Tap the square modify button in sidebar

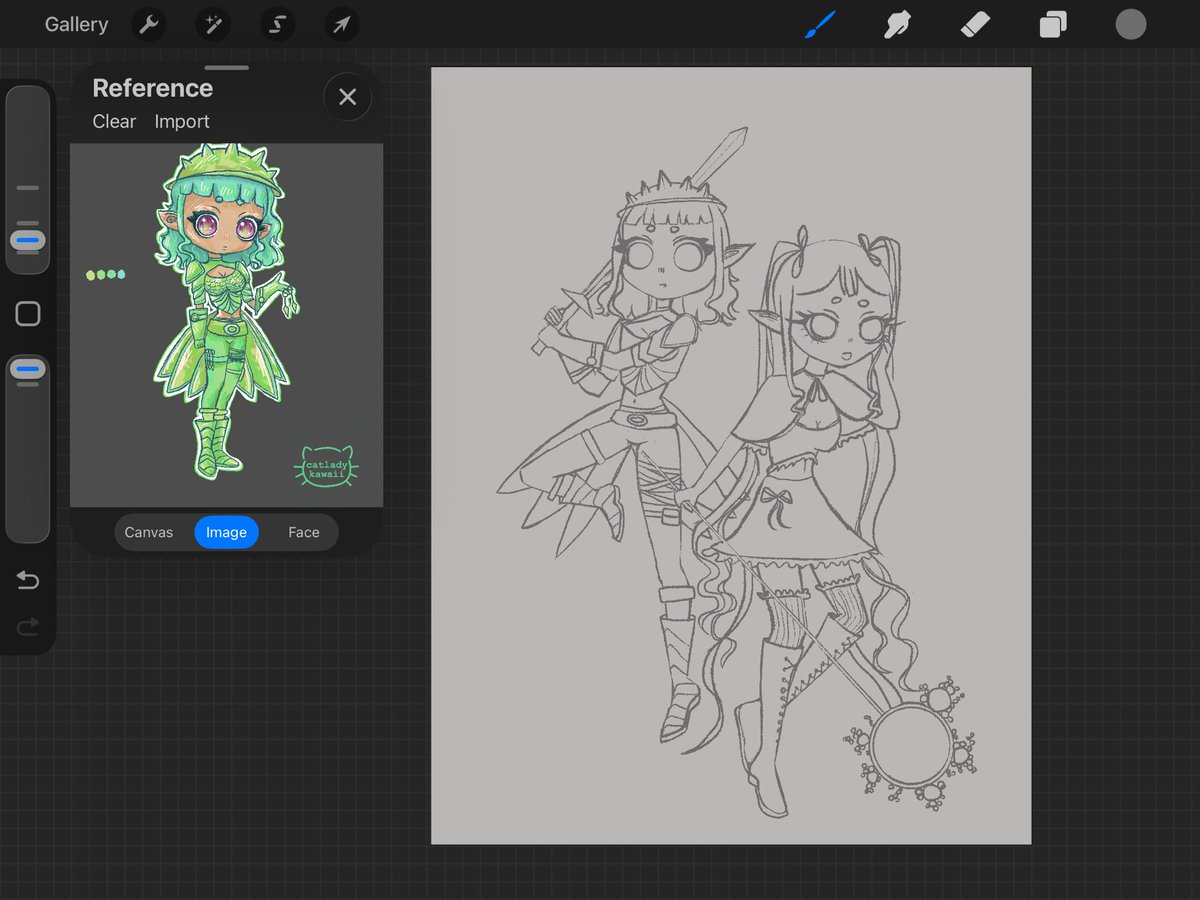pos(28,314)
